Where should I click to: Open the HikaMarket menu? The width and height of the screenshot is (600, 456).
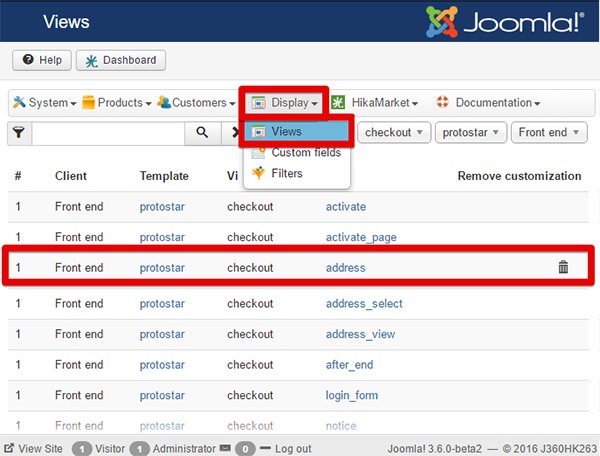pyautogui.click(x=374, y=103)
